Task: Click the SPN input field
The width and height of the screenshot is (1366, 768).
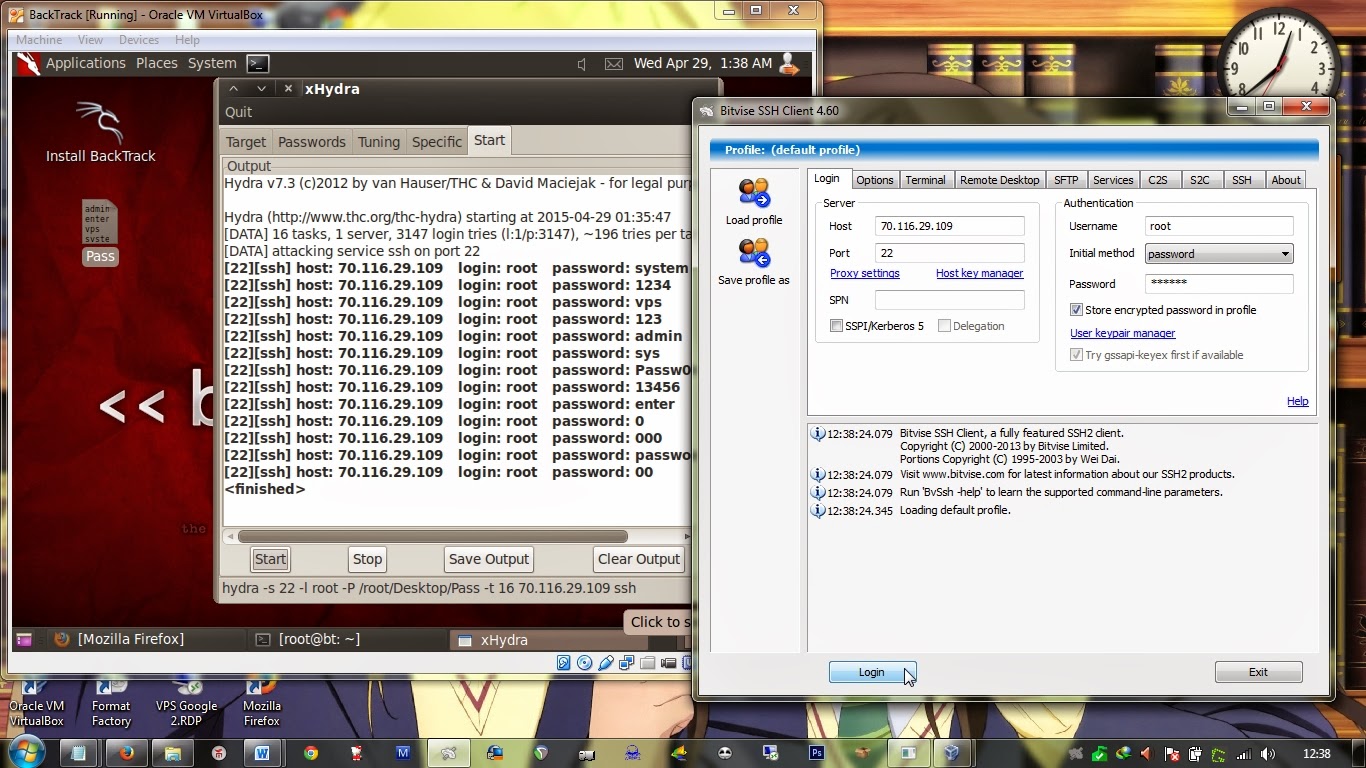Action: pyautogui.click(x=950, y=300)
